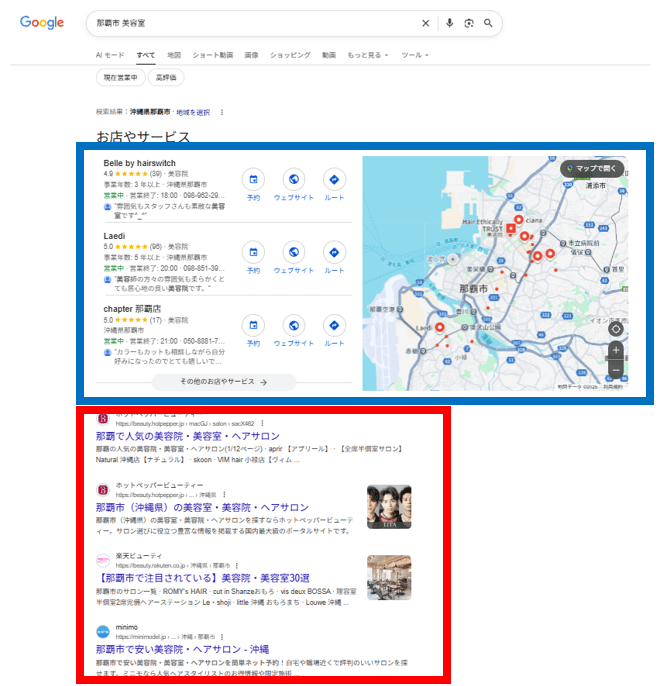The width and height of the screenshot is (671, 686).
Task: Click the 予約 icon for Belle by hairswitch
Action: (253, 179)
